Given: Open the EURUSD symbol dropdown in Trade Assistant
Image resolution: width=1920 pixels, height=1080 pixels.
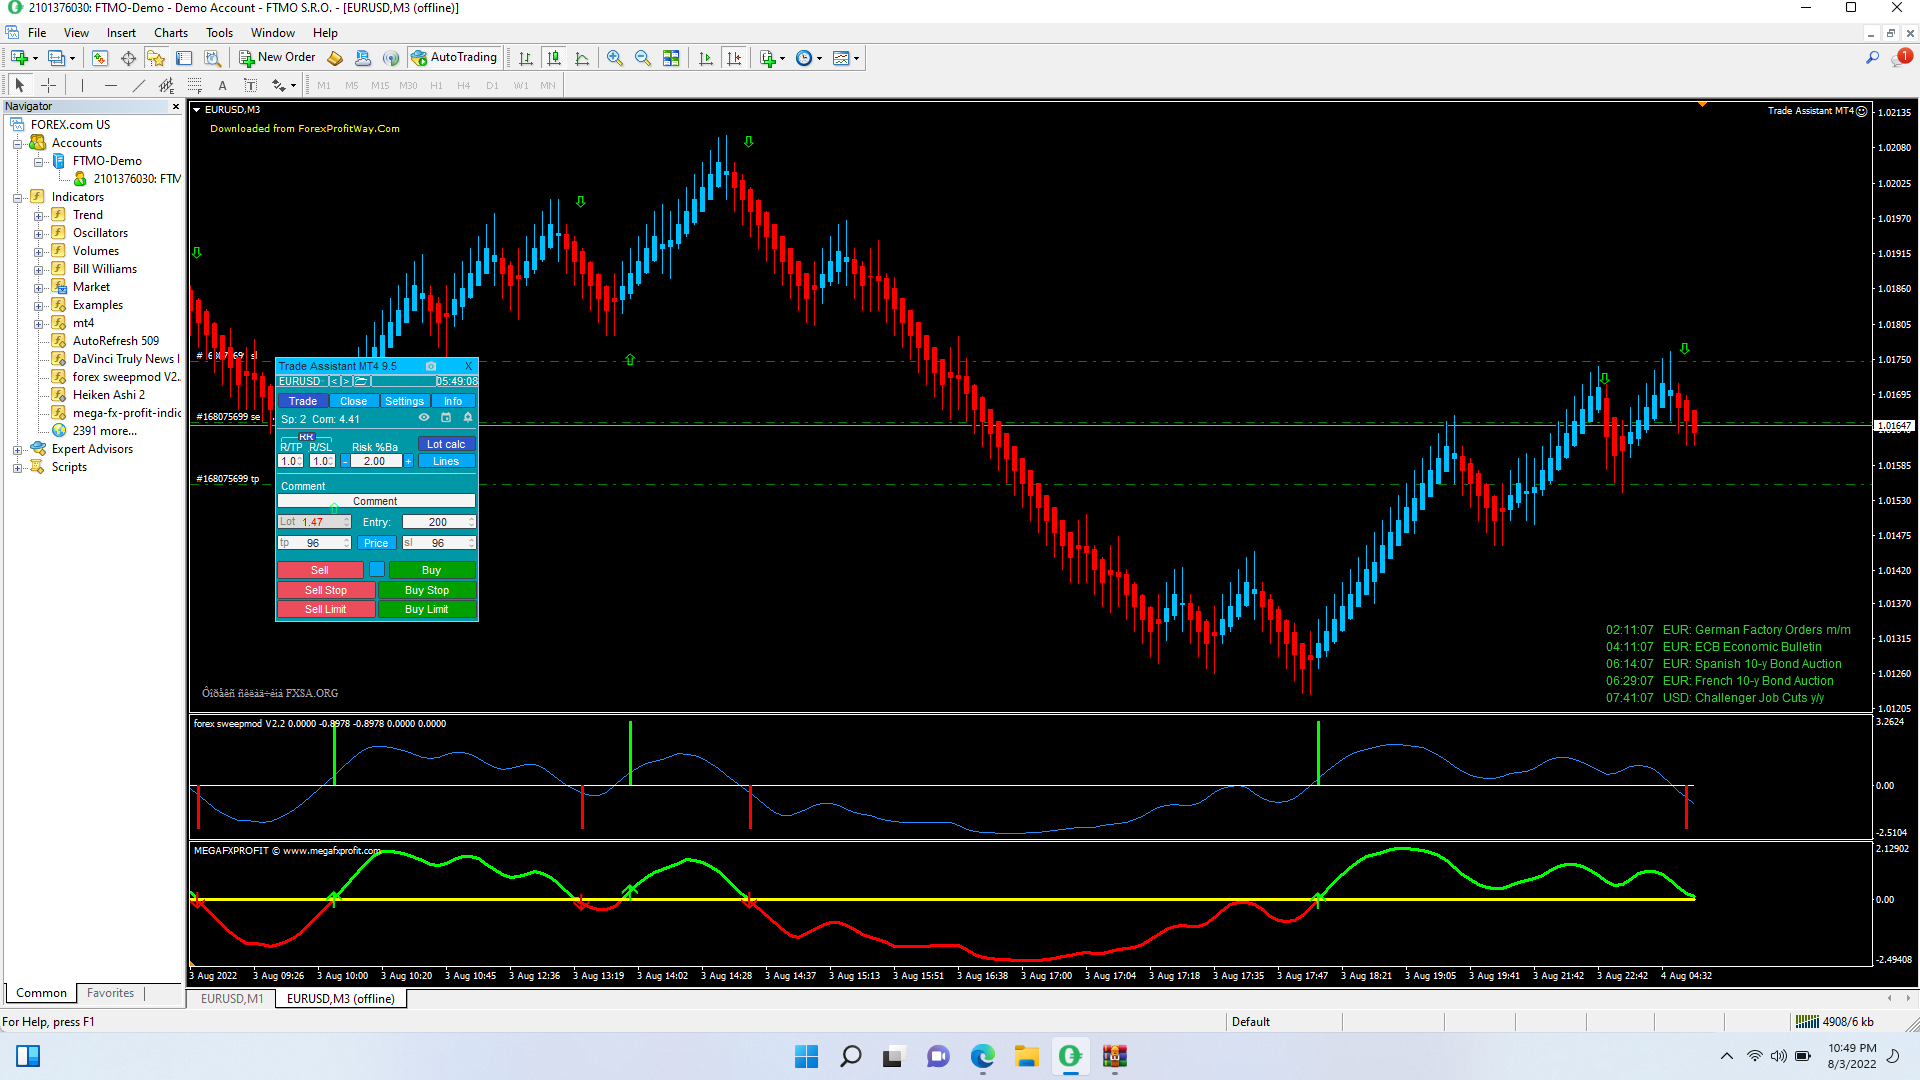Looking at the screenshot, I should pyautogui.click(x=300, y=381).
